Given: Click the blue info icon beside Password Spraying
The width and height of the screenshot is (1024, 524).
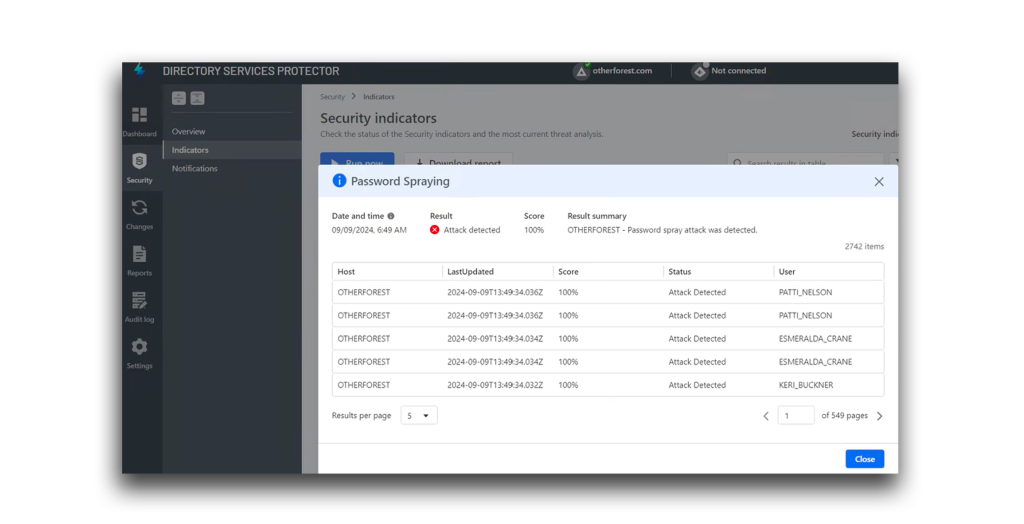Looking at the screenshot, I should tap(339, 181).
